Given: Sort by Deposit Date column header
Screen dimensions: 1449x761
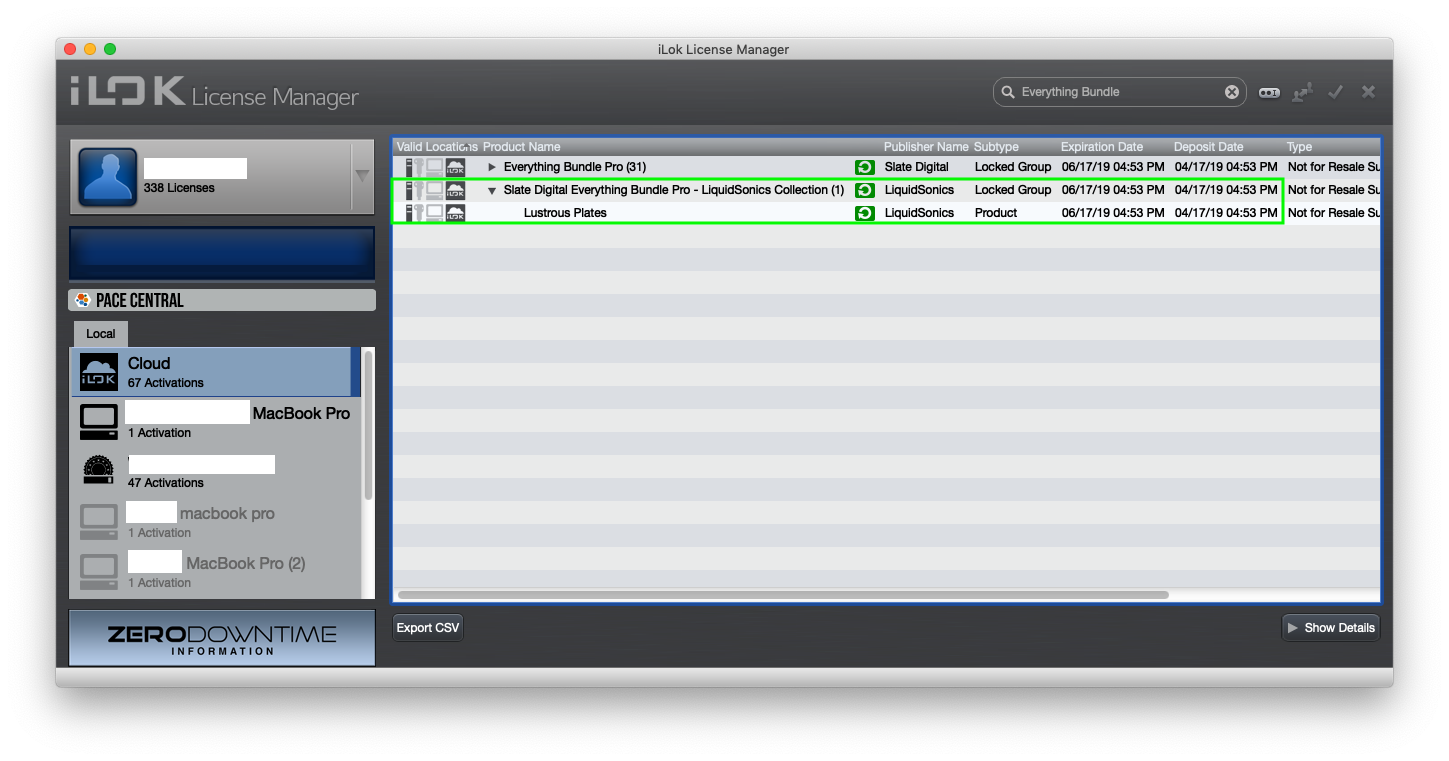Looking at the screenshot, I should pyautogui.click(x=1209, y=147).
